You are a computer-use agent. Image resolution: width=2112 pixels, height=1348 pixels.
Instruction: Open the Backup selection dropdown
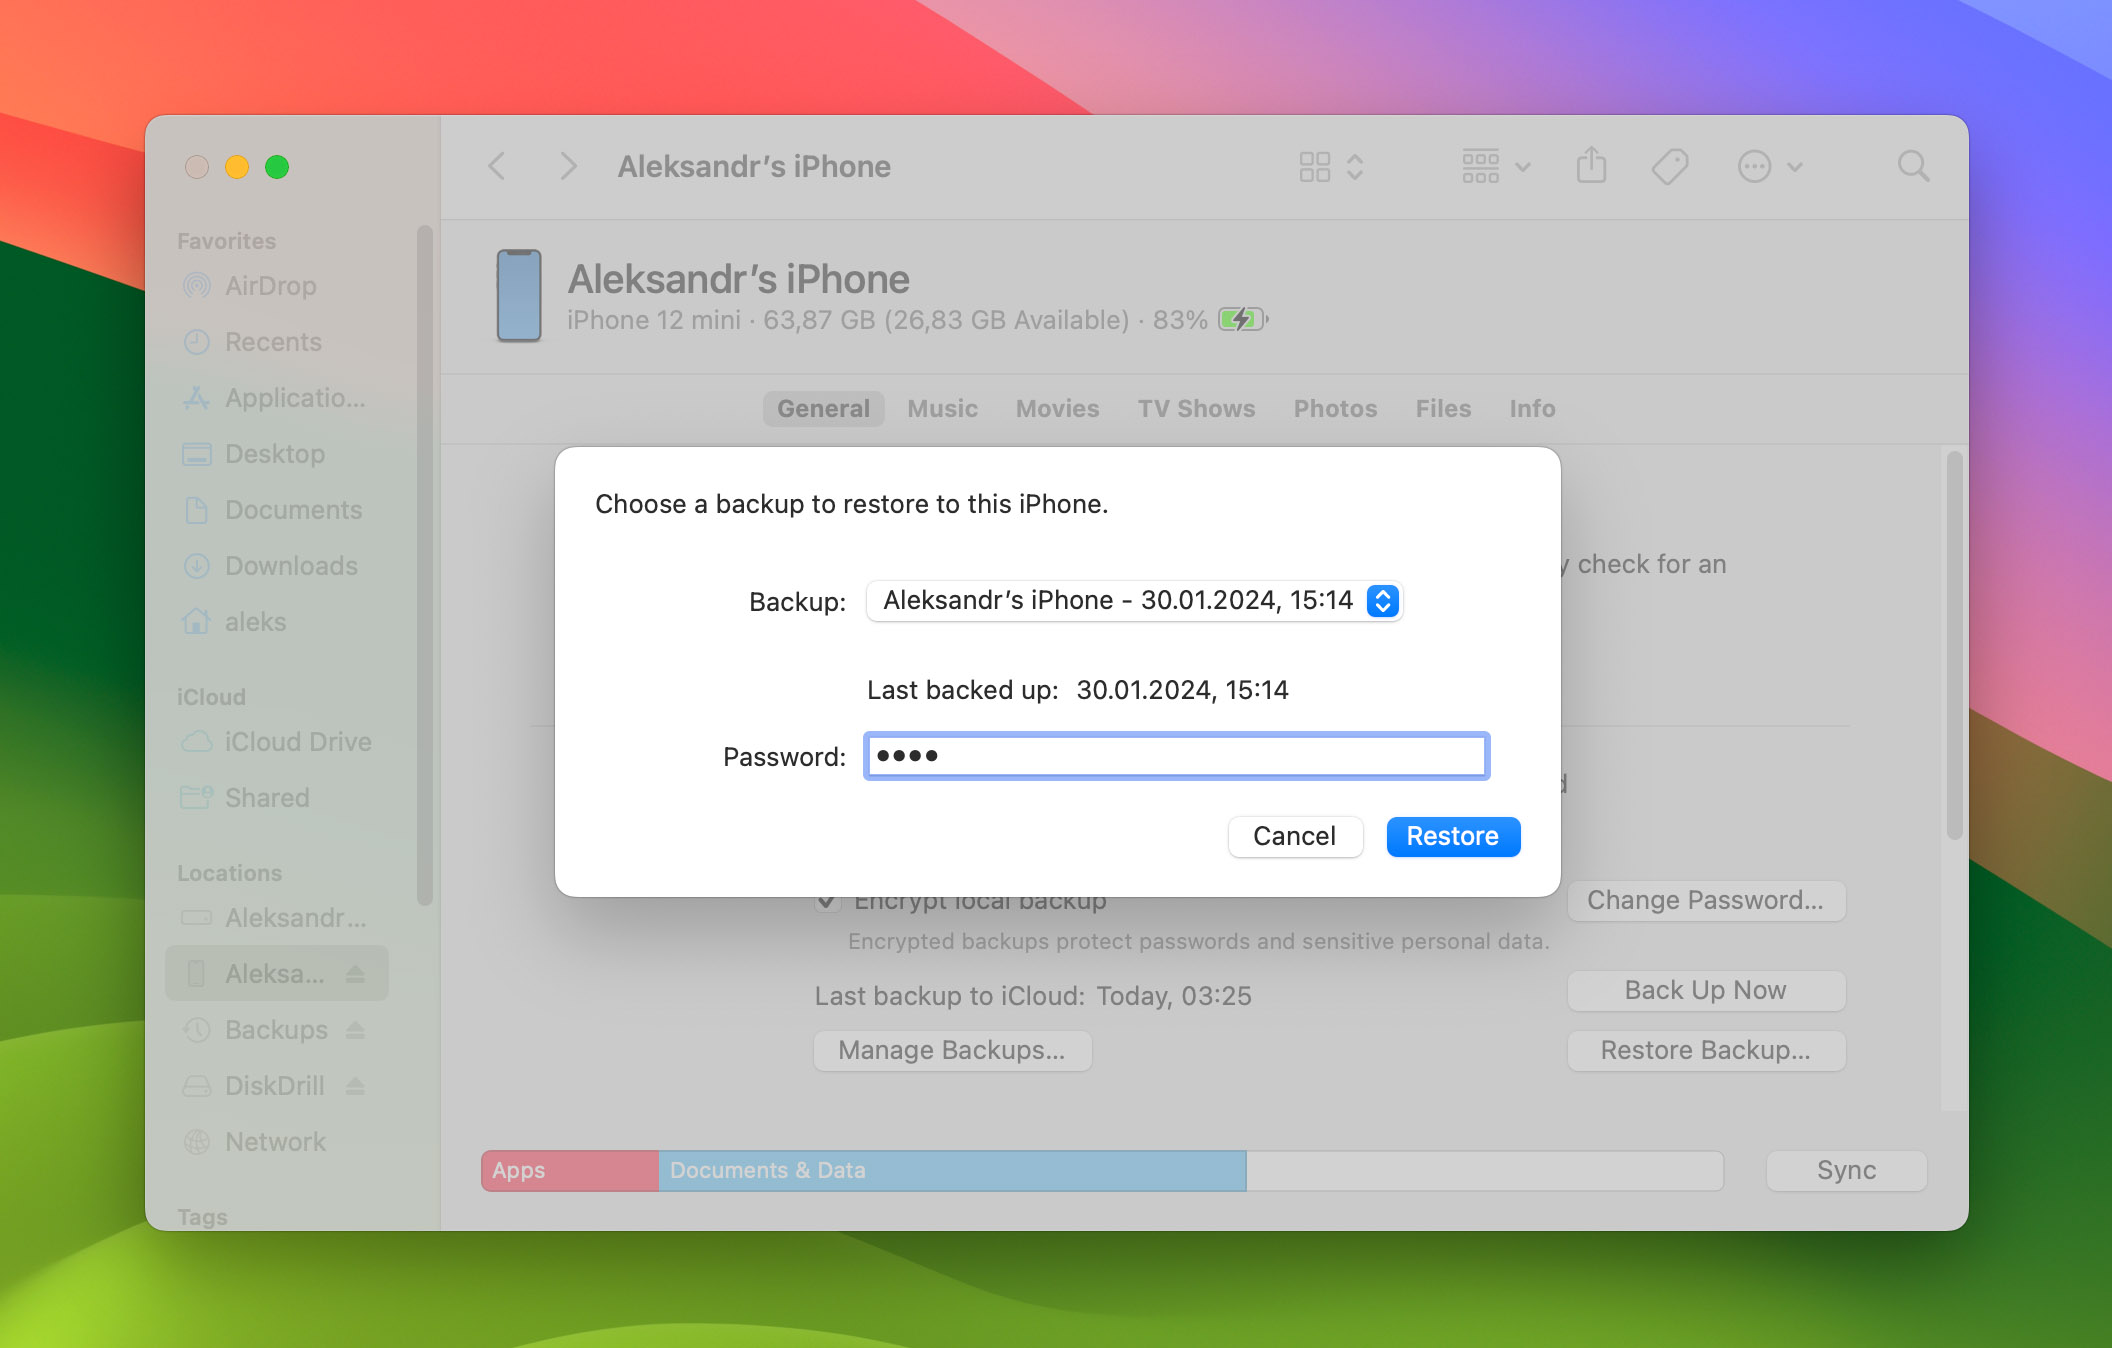1134,600
